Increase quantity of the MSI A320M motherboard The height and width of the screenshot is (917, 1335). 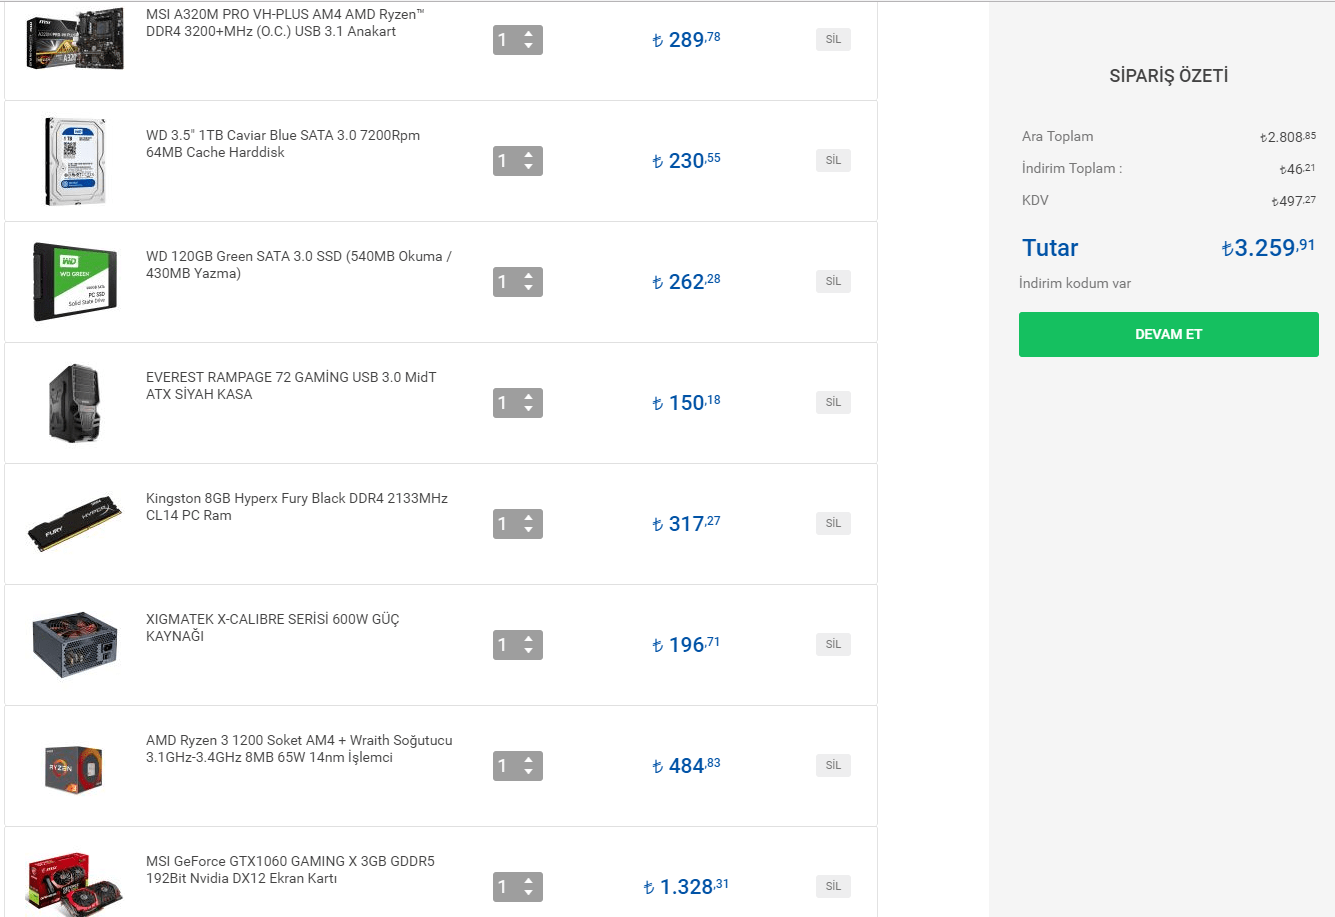[529, 34]
